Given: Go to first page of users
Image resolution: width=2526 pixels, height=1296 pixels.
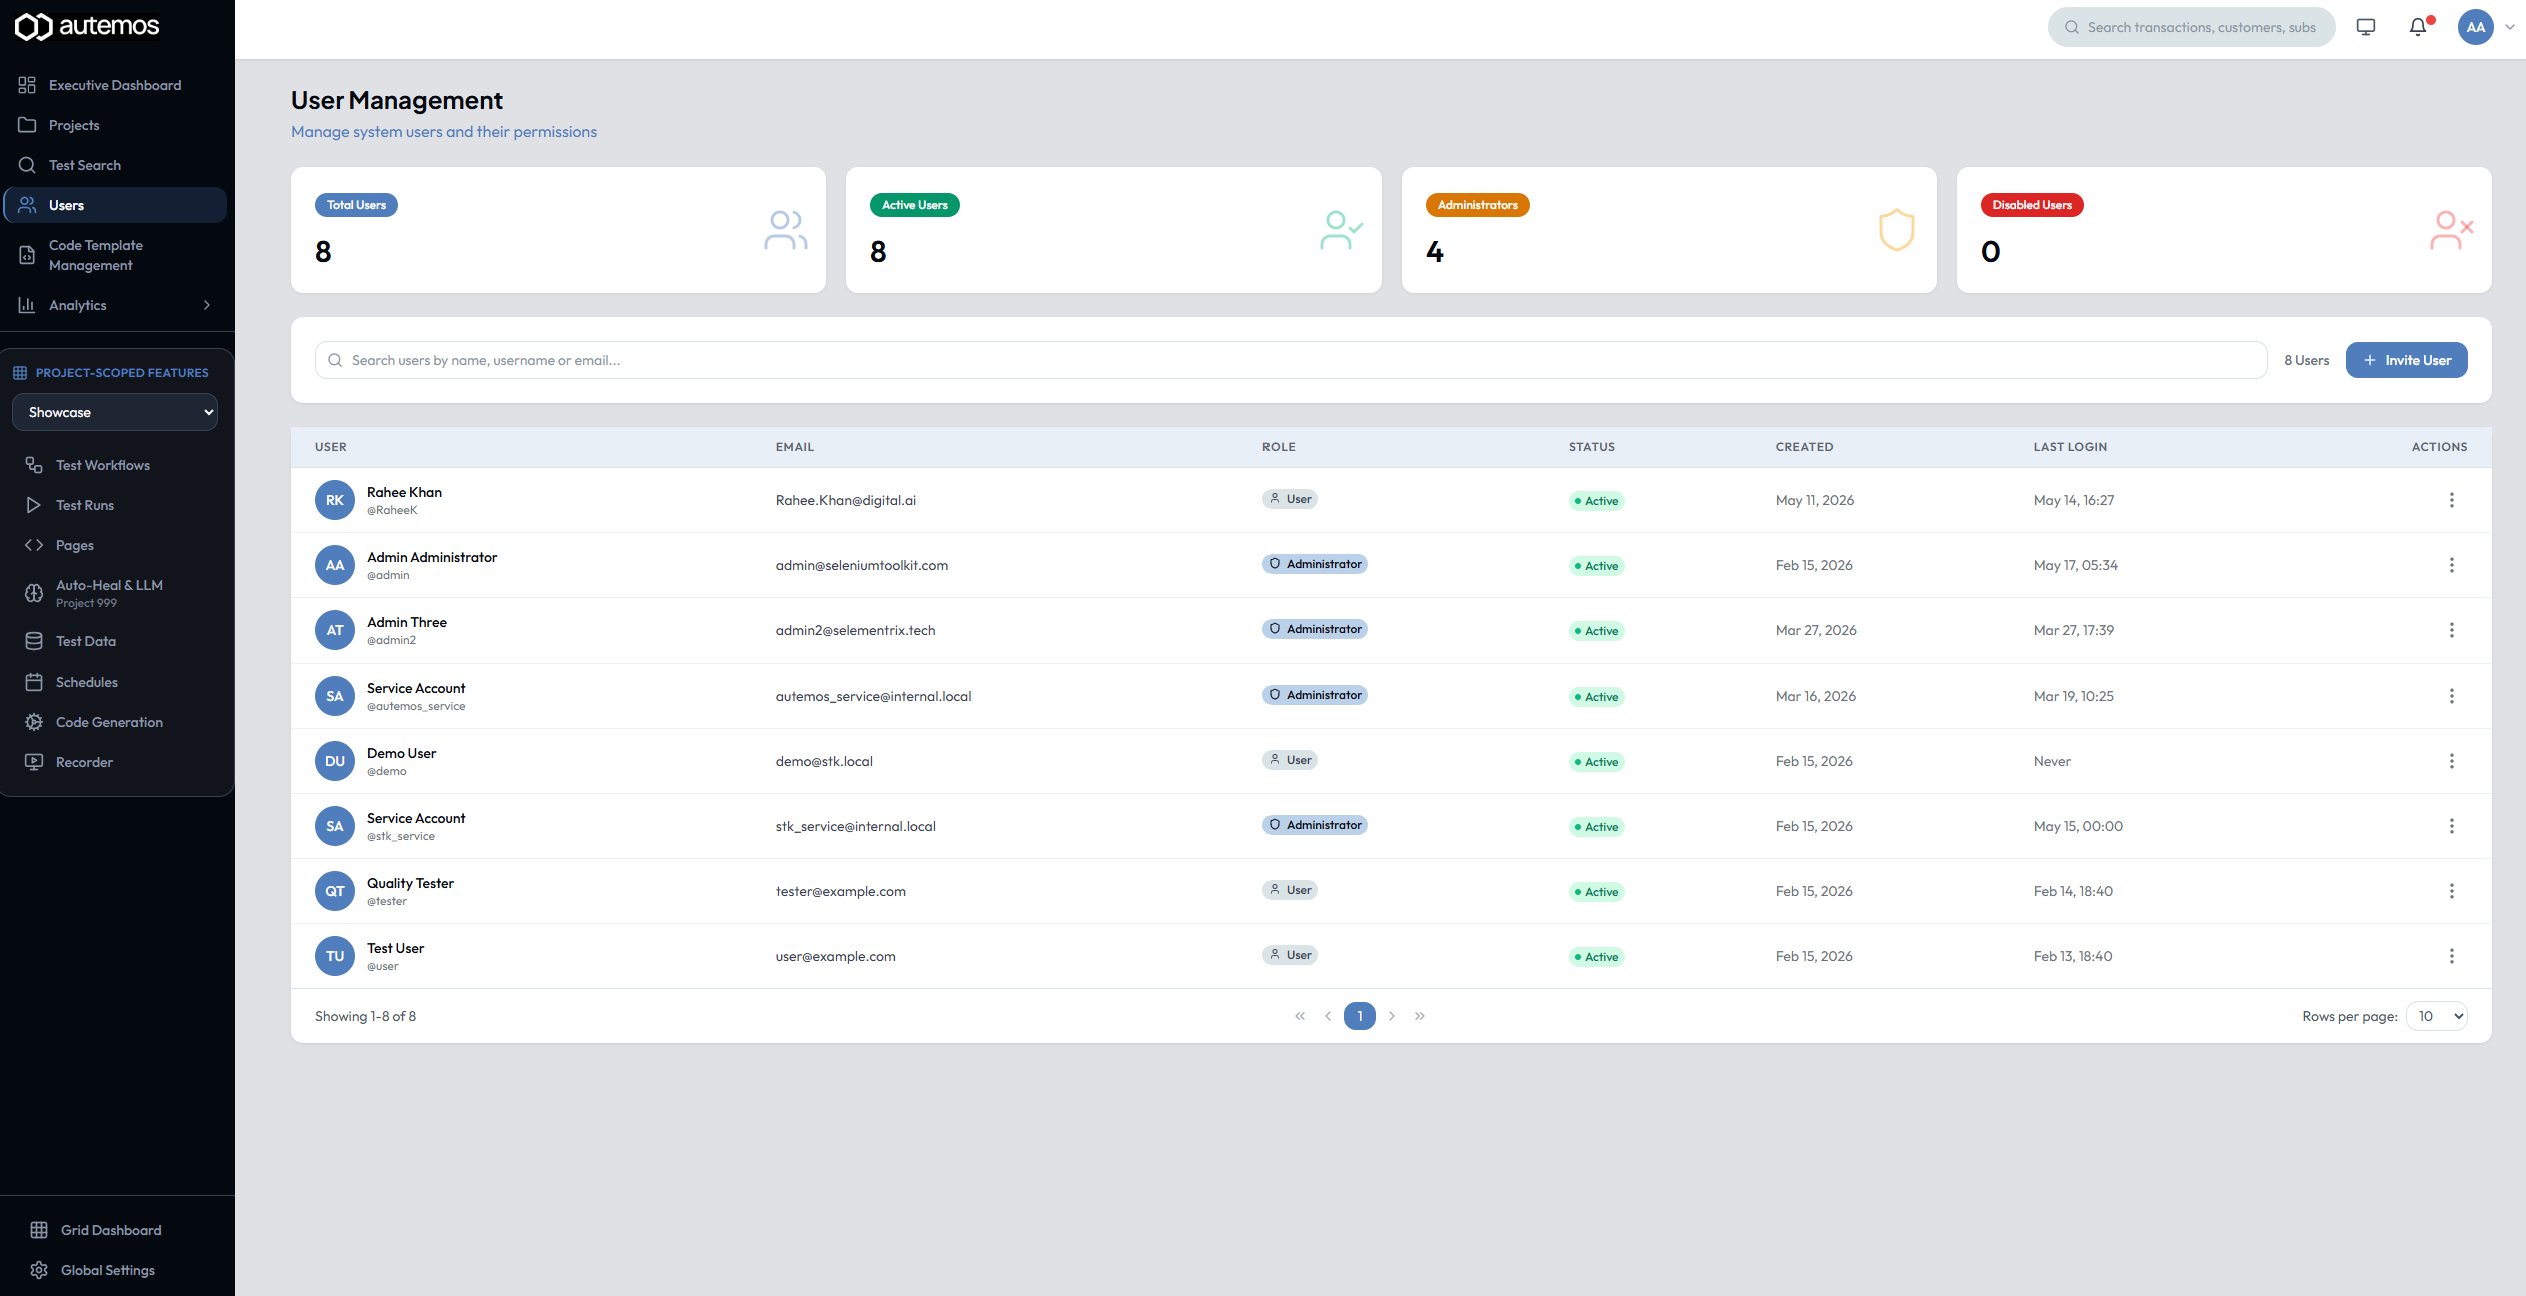Looking at the screenshot, I should tap(1300, 1016).
